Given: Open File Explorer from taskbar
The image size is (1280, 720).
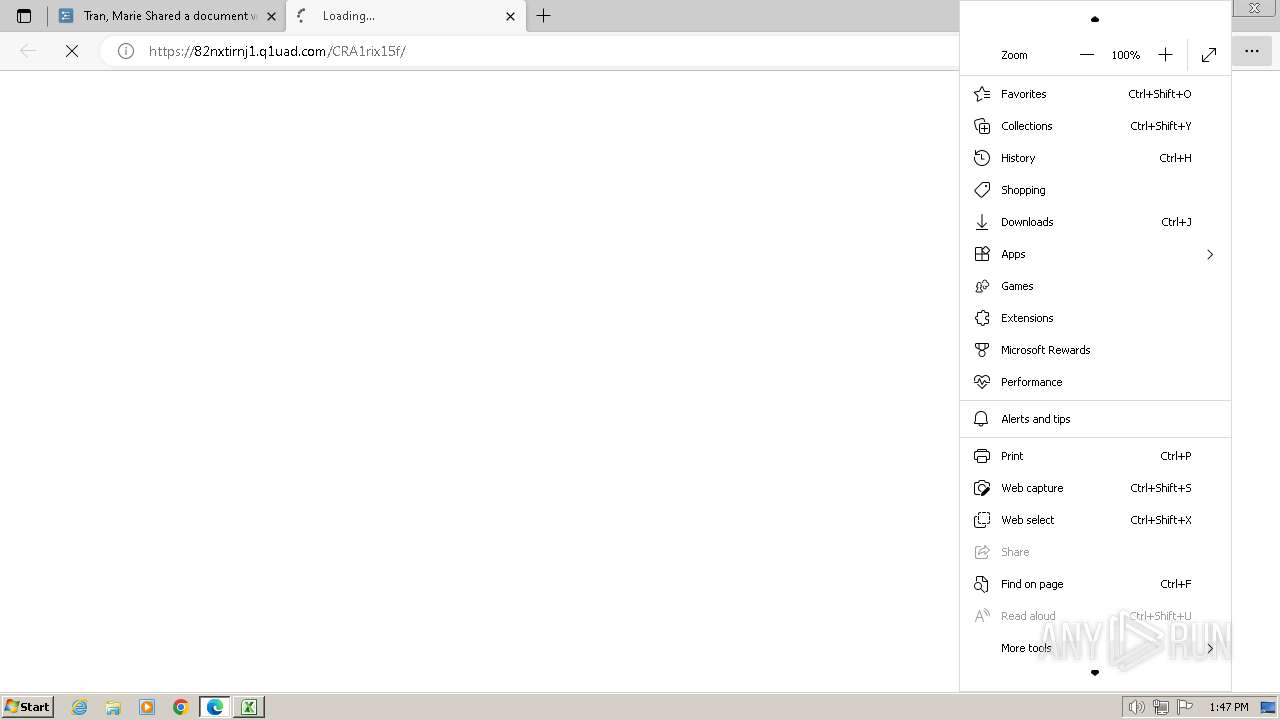Looking at the screenshot, I should (x=113, y=707).
